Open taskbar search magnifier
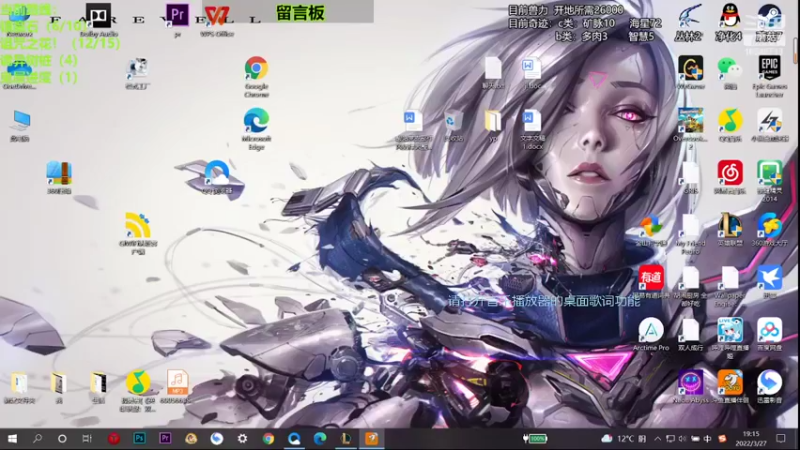This screenshot has height=450, width=800. click(37, 439)
